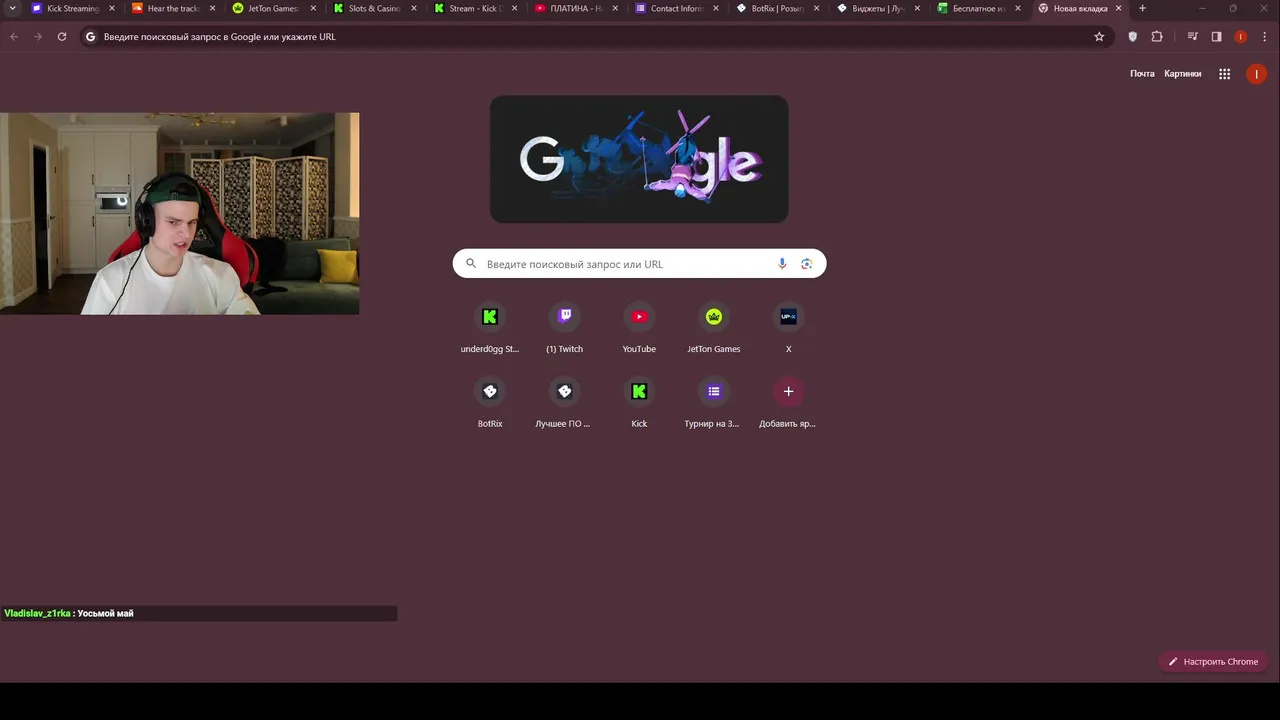Close the Slots & Casino tab
The height and width of the screenshot is (720, 1280).
point(414,8)
